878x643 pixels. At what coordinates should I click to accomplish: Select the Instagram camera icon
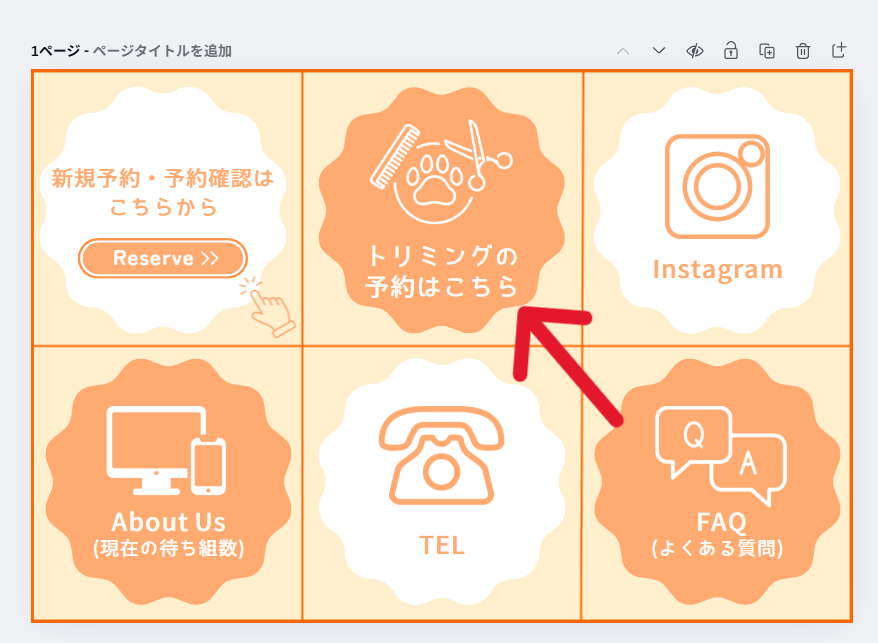click(x=717, y=186)
